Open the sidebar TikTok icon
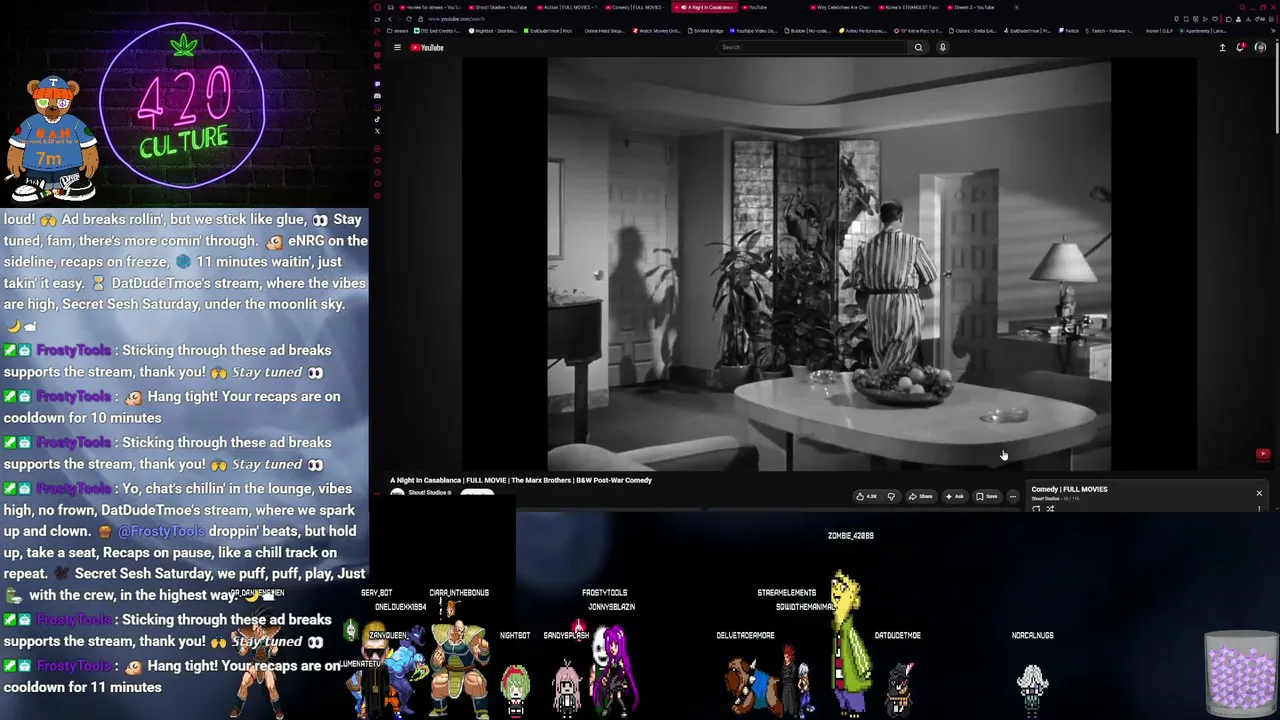 click(x=377, y=119)
